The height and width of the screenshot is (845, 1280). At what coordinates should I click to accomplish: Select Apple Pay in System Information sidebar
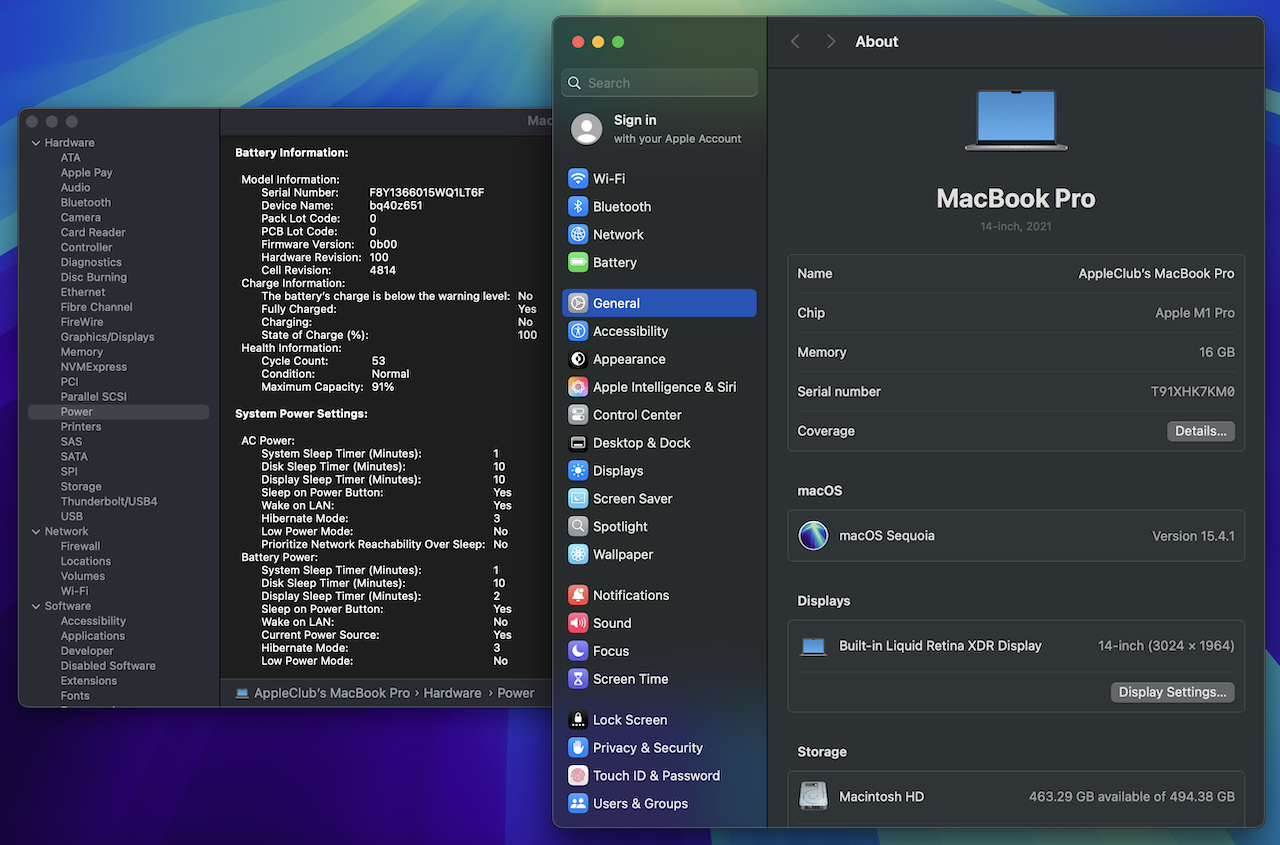(x=86, y=172)
